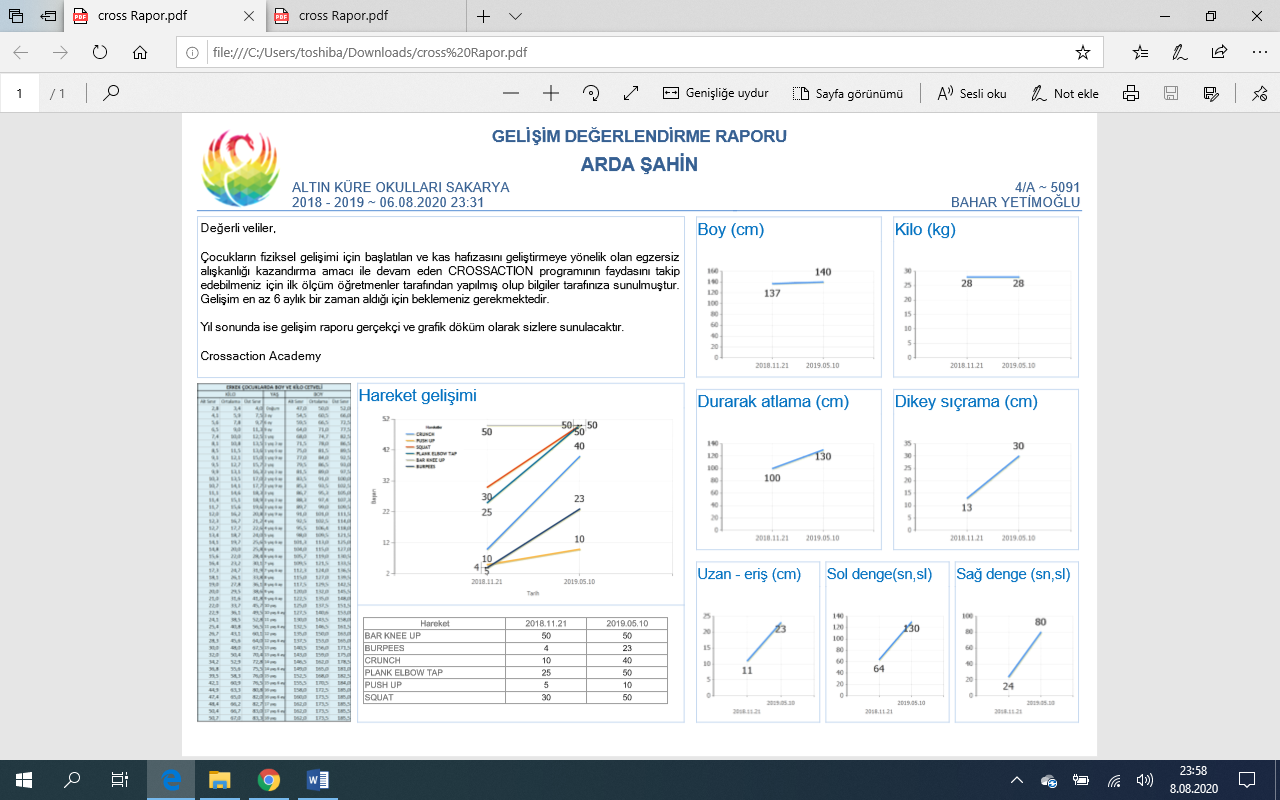Click the Hareket gelişimi chart title
This screenshot has height=800, width=1280.
(x=417, y=395)
